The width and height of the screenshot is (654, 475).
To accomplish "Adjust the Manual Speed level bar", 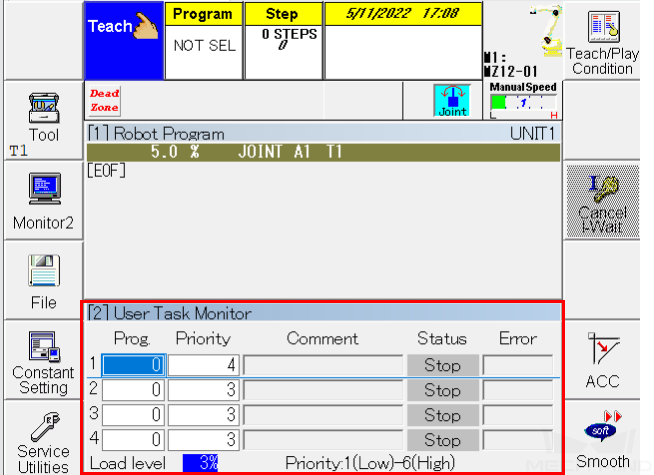I will click(x=523, y=103).
